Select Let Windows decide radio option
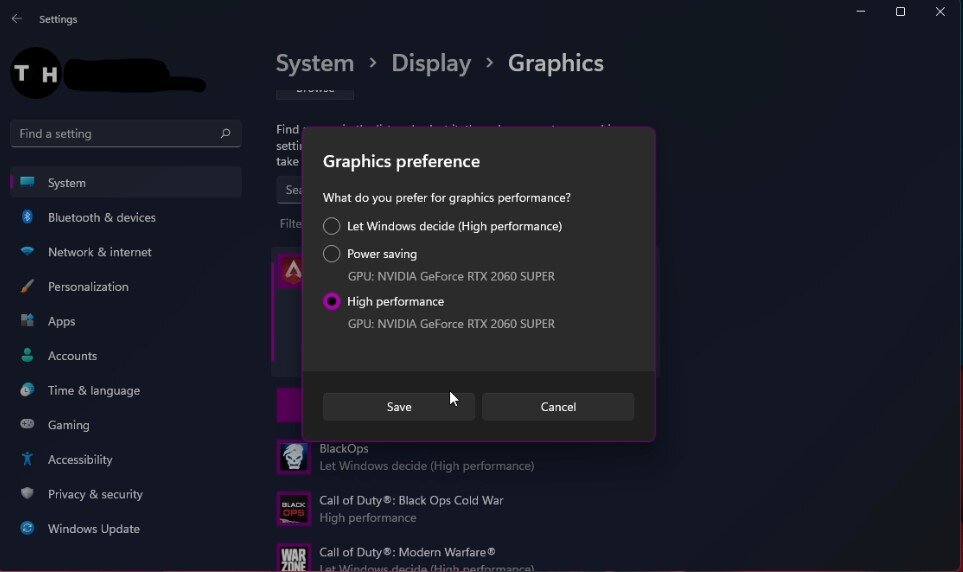This screenshot has width=963, height=572. 332,226
